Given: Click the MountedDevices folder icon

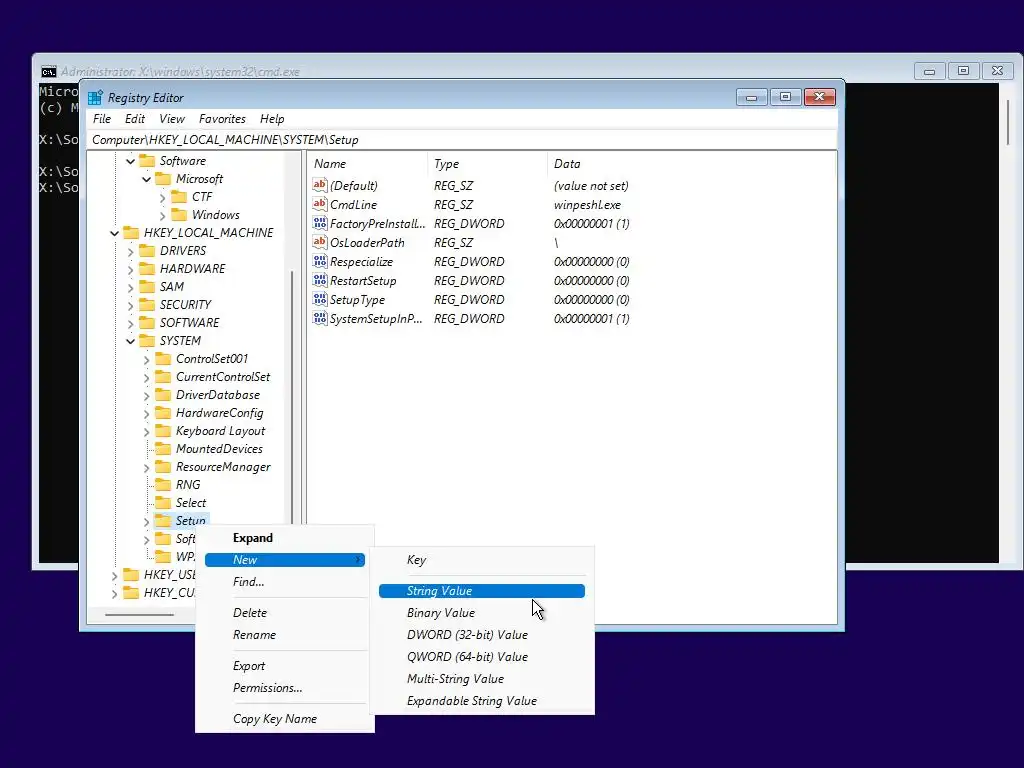Looking at the screenshot, I should 163,449.
